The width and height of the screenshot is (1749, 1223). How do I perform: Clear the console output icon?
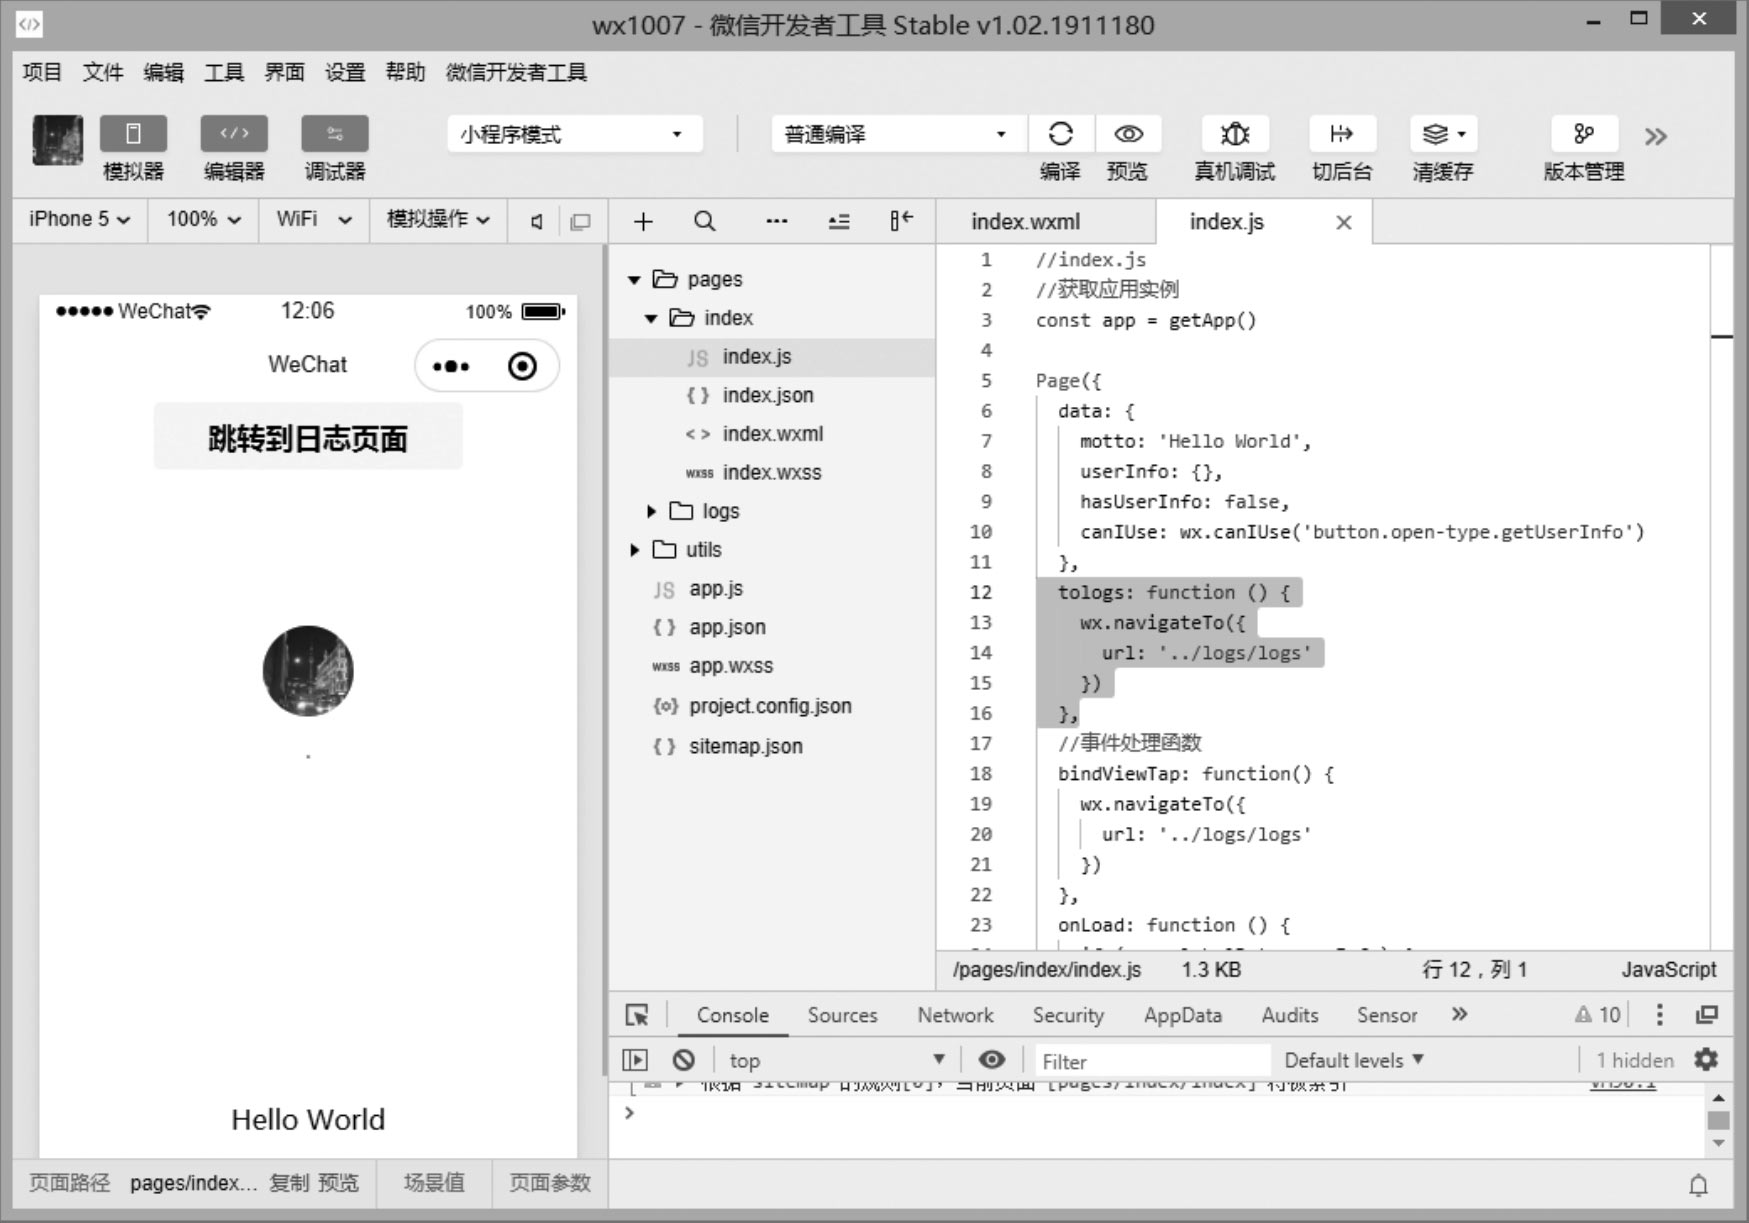tap(684, 1060)
